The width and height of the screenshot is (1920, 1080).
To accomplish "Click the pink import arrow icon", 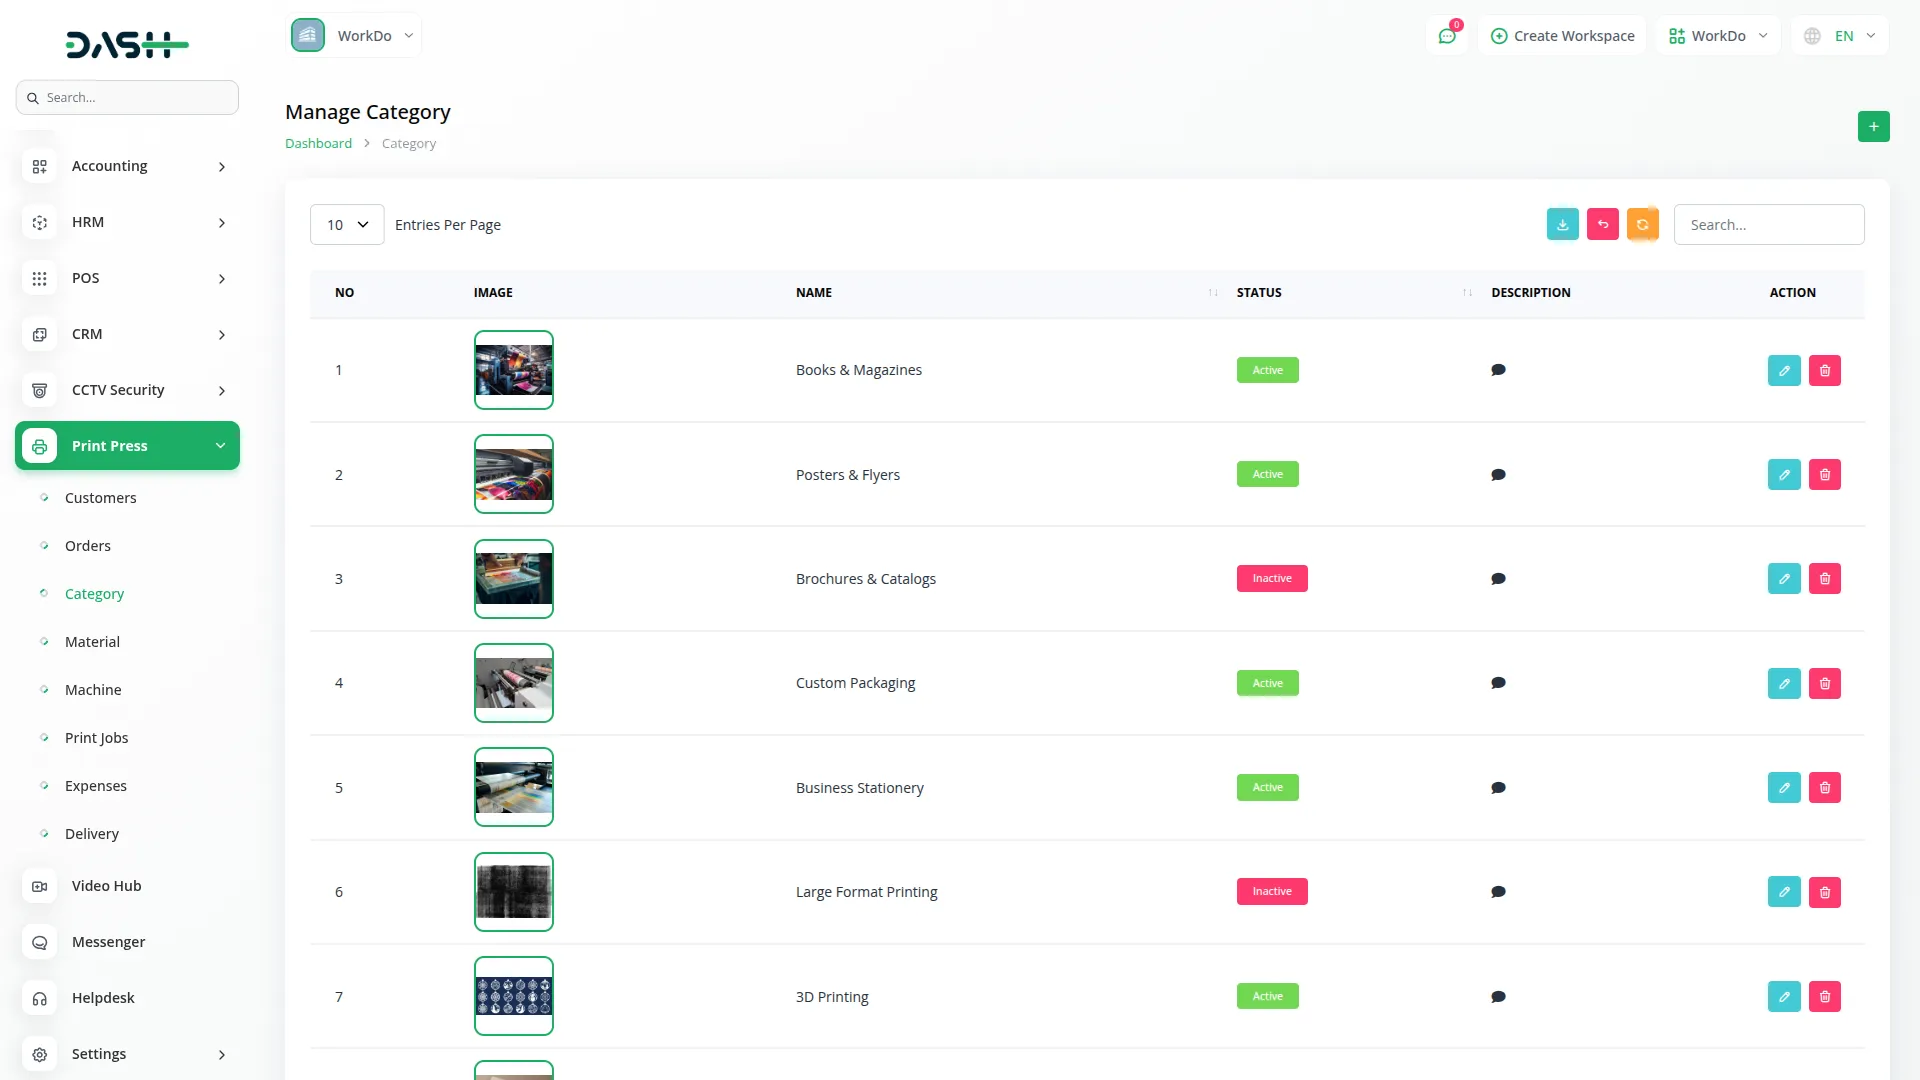I will [x=1602, y=225].
